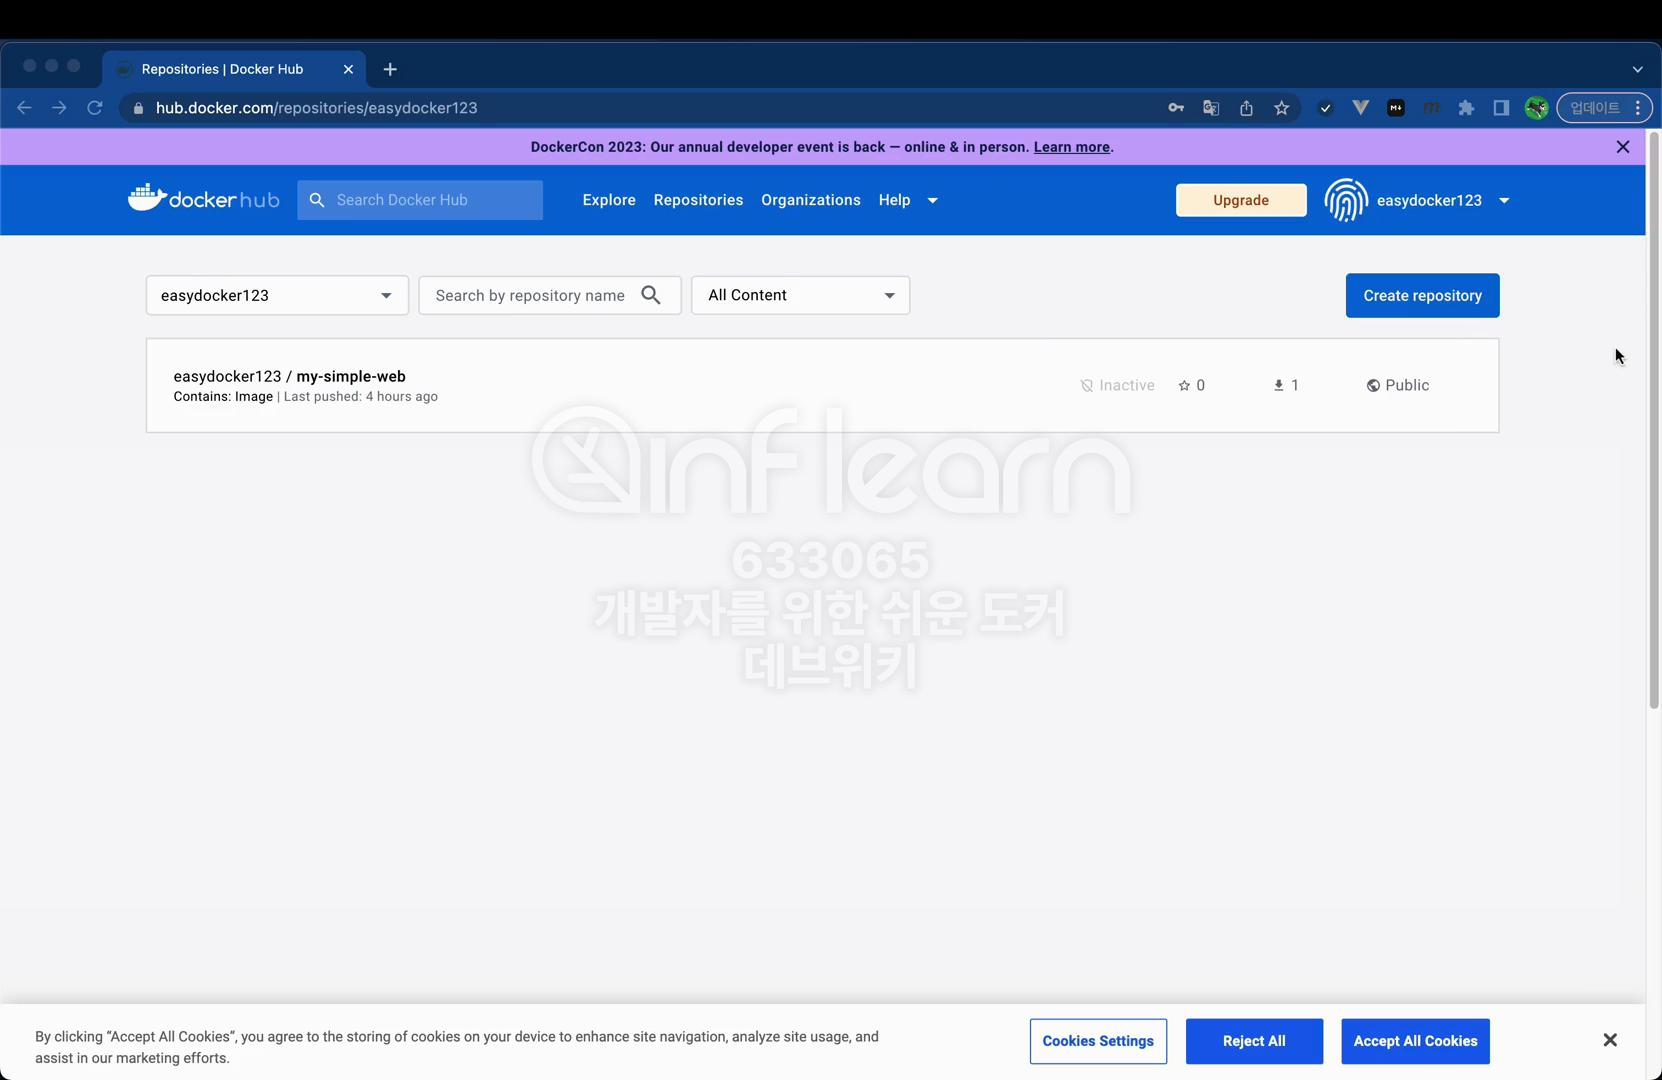Go to Explore in the navigation
1662x1080 pixels.
tap(609, 200)
